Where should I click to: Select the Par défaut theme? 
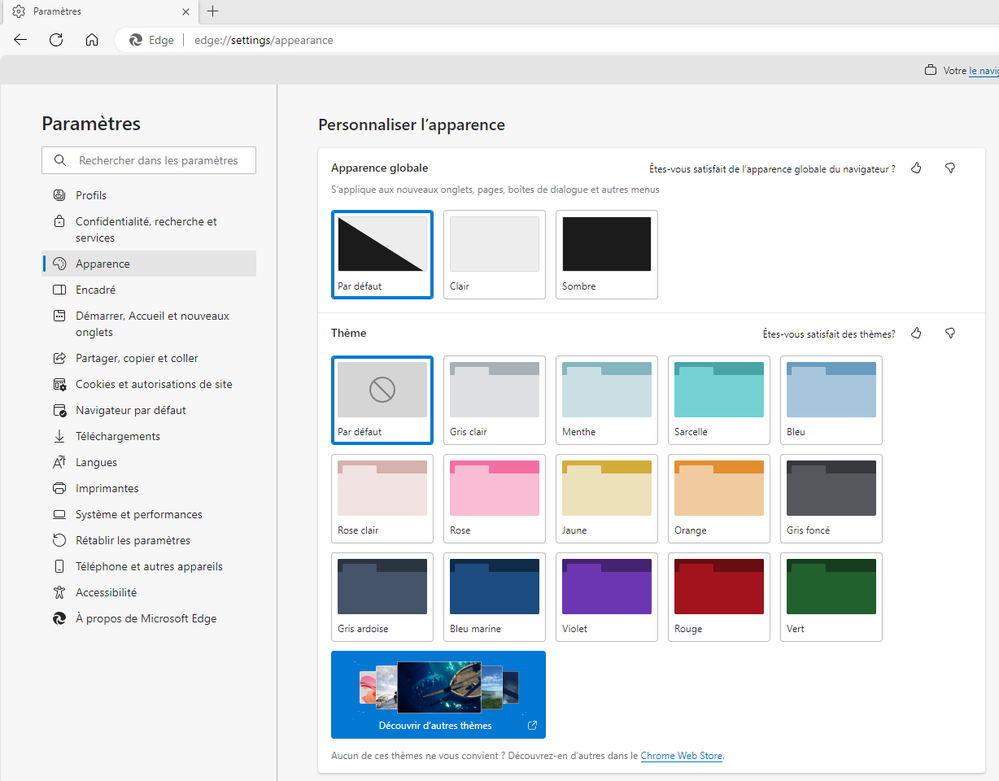[x=382, y=399]
